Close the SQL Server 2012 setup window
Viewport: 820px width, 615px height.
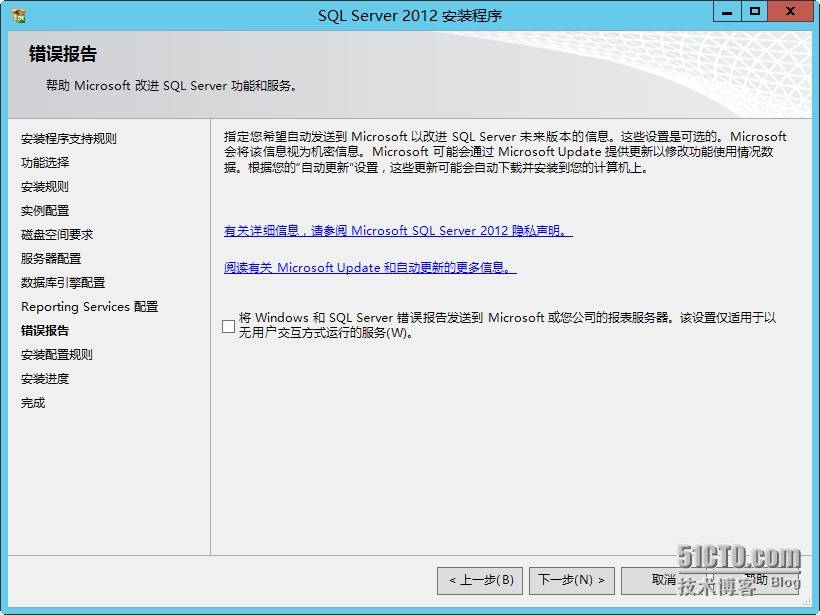point(790,12)
